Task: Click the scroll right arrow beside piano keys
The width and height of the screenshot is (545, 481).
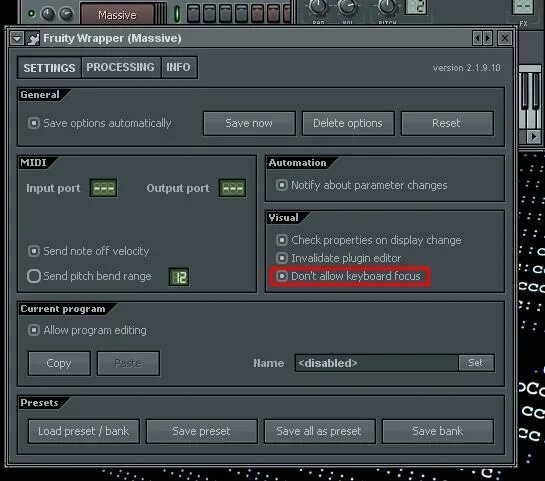Action: tap(534, 137)
